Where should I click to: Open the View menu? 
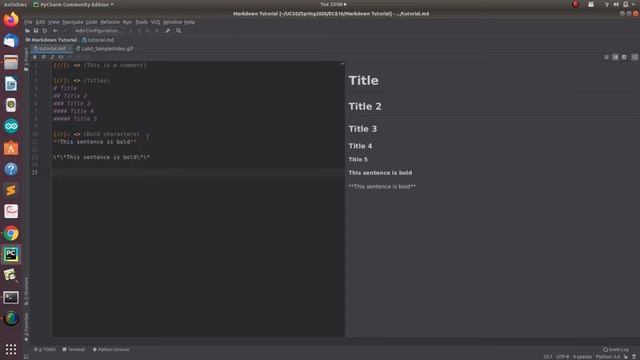pyautogui.click(x=54, y=22)
